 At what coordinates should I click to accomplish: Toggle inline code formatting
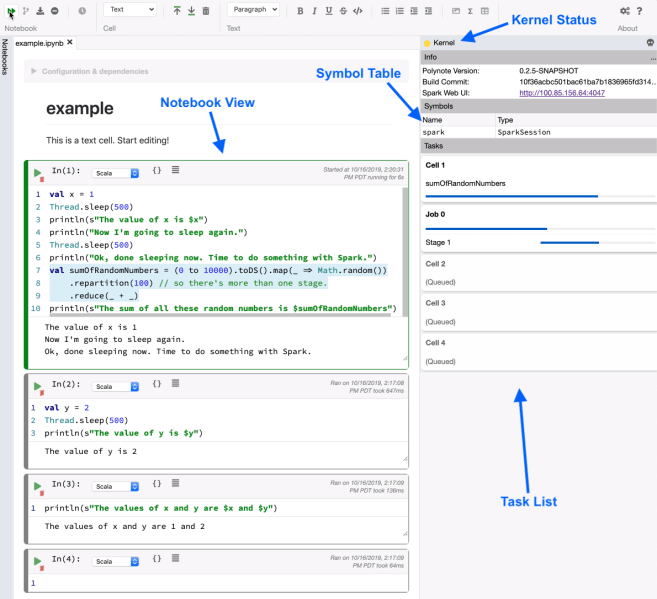pyautogui.click(x=357, y=11)
